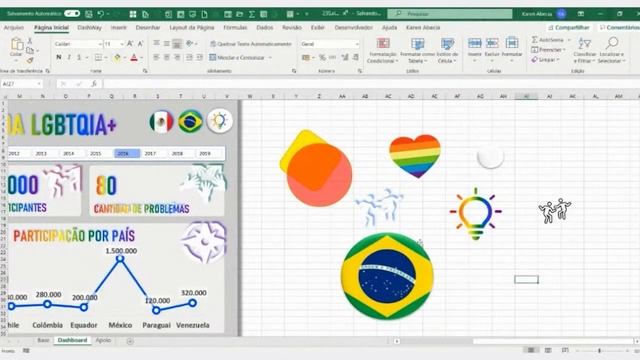Click the yellow fill color bucket
The image size is (640, 360).
(117, 58)
